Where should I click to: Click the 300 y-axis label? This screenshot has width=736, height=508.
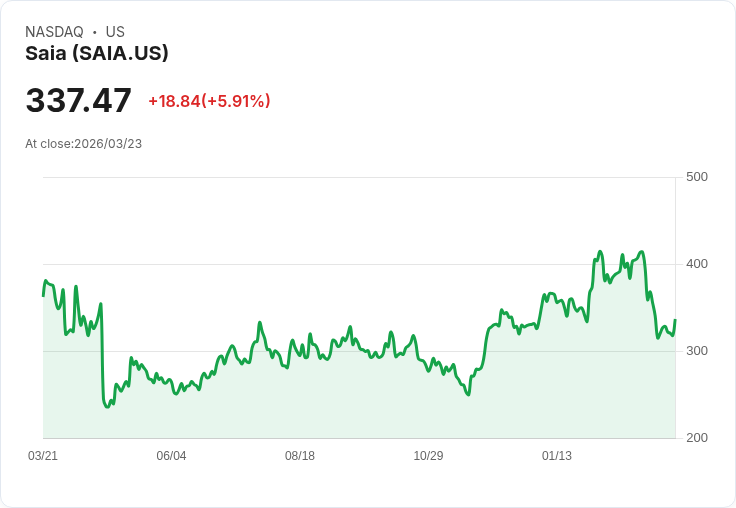(696, 351)
